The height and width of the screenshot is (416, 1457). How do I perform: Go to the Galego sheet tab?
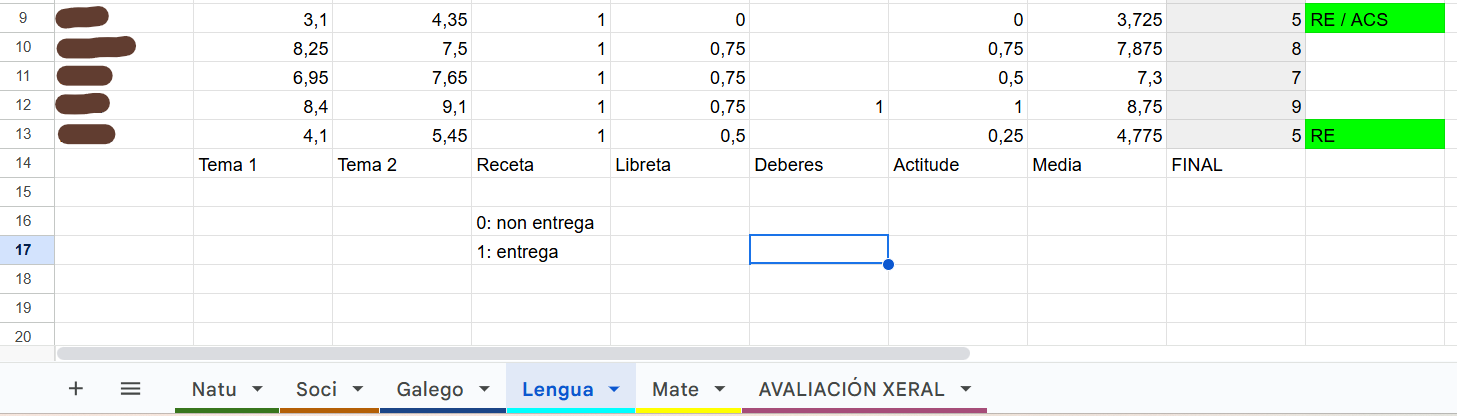(x=430, y=389)
